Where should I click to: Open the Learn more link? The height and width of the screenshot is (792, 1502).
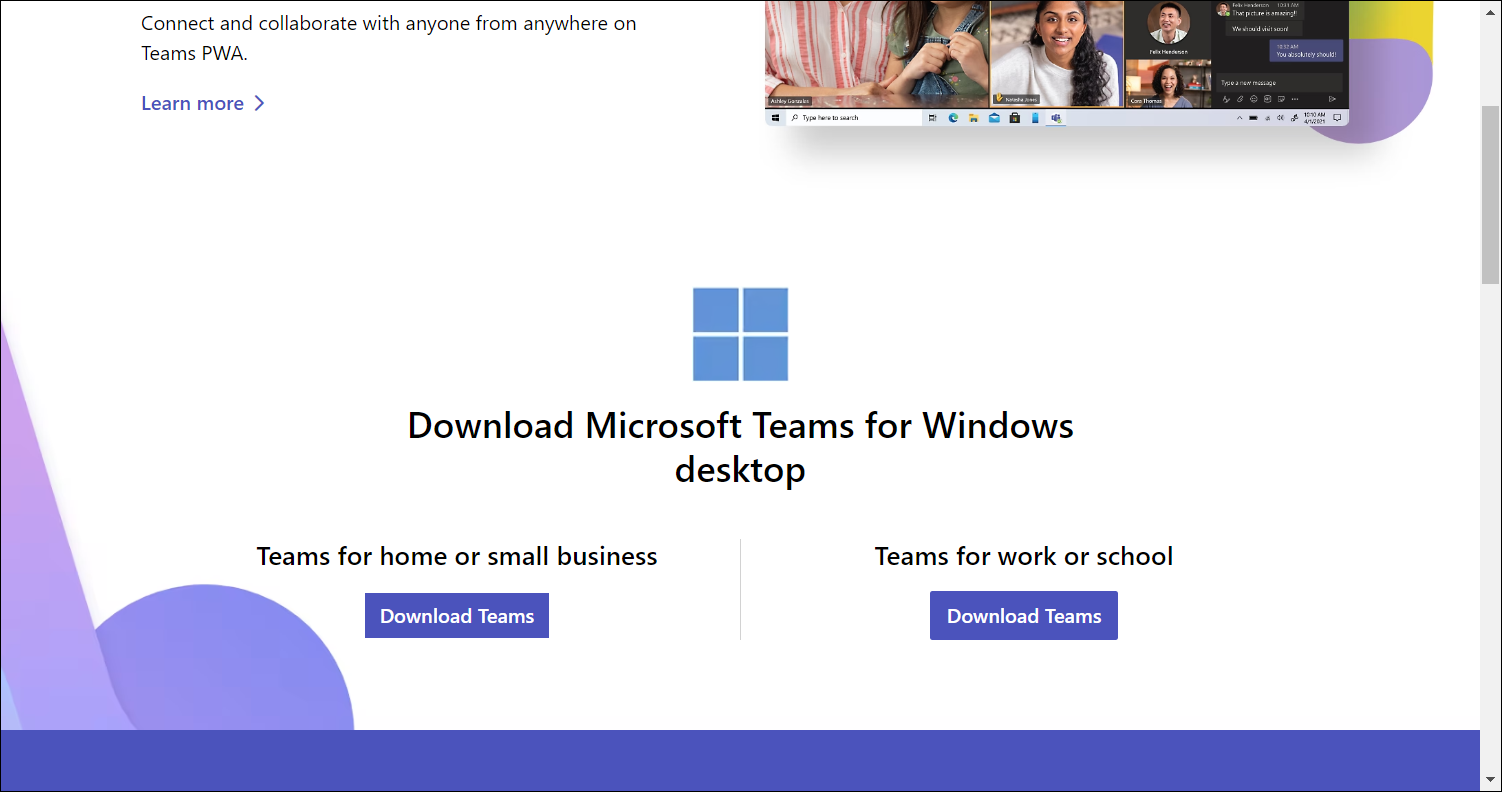(193, 103)
